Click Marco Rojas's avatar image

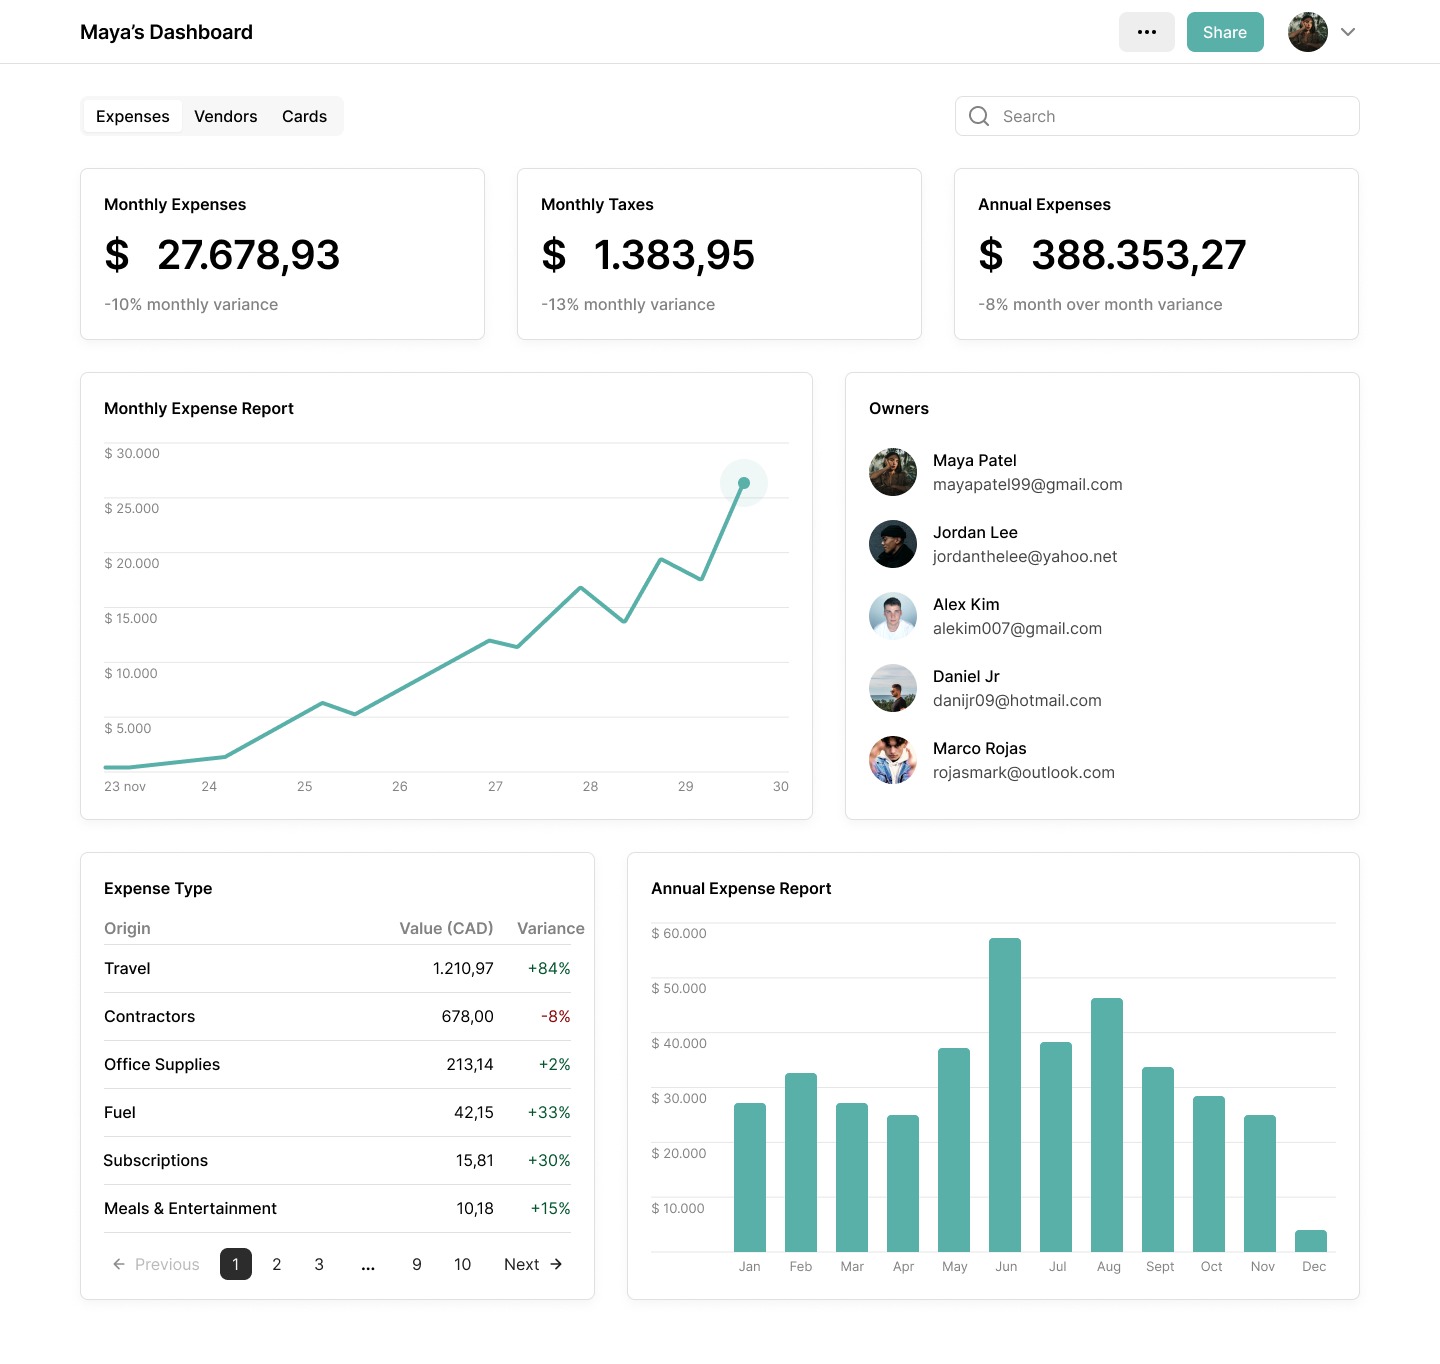pos(893,760)
